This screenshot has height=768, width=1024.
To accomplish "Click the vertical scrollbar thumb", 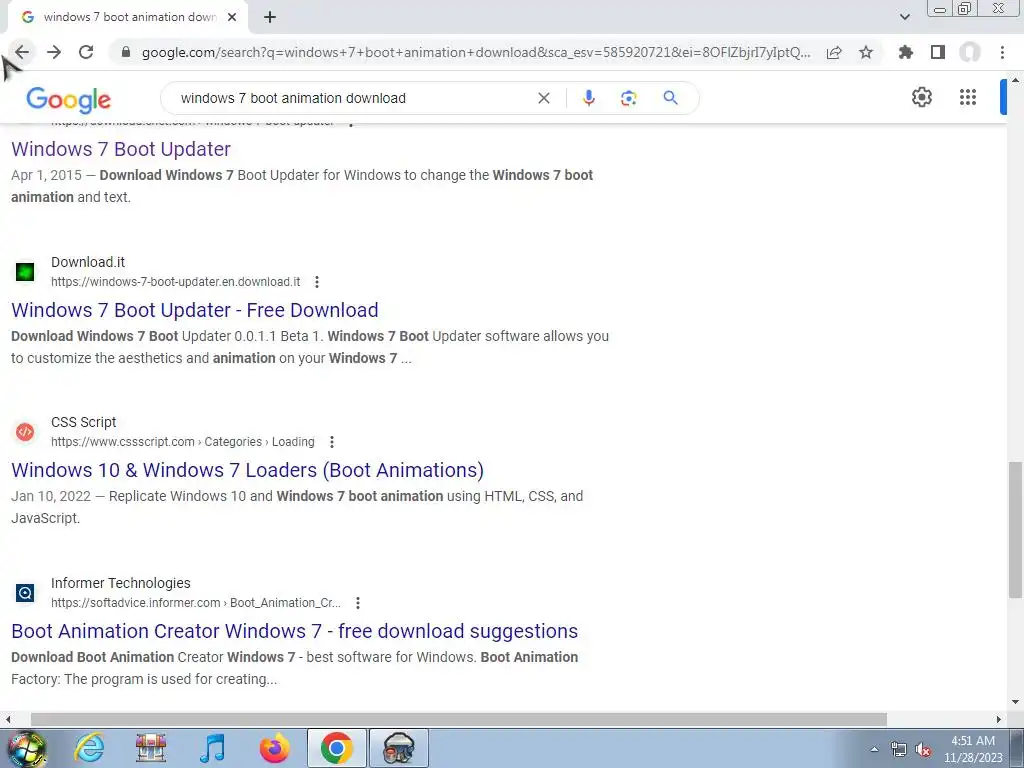I will click(1015, 529).
